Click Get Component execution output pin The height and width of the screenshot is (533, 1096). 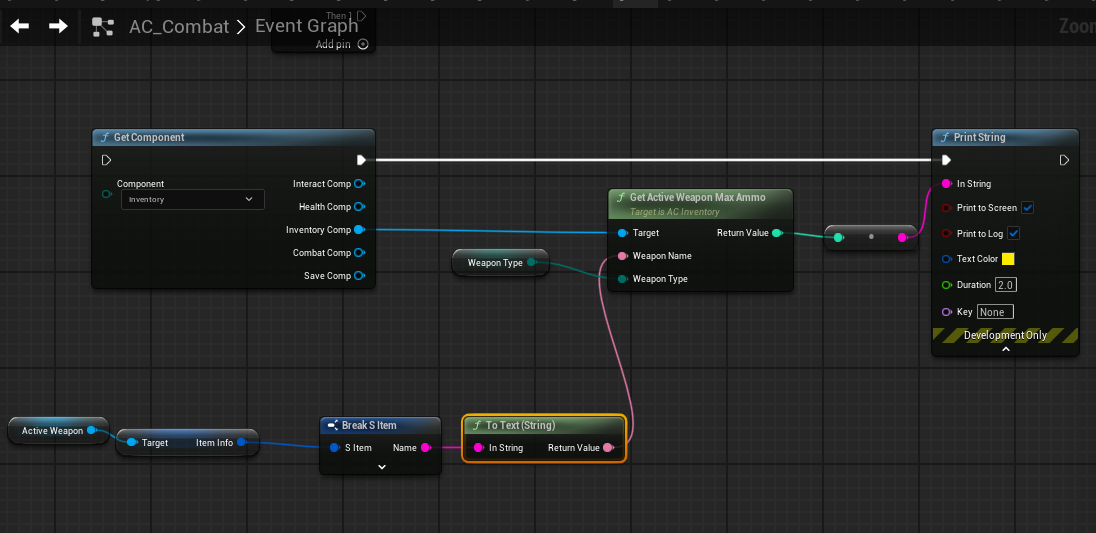[x=361, y=160]
